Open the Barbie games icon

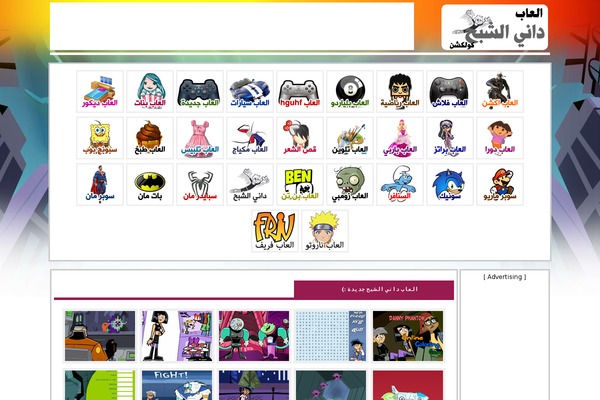point(400,138)
